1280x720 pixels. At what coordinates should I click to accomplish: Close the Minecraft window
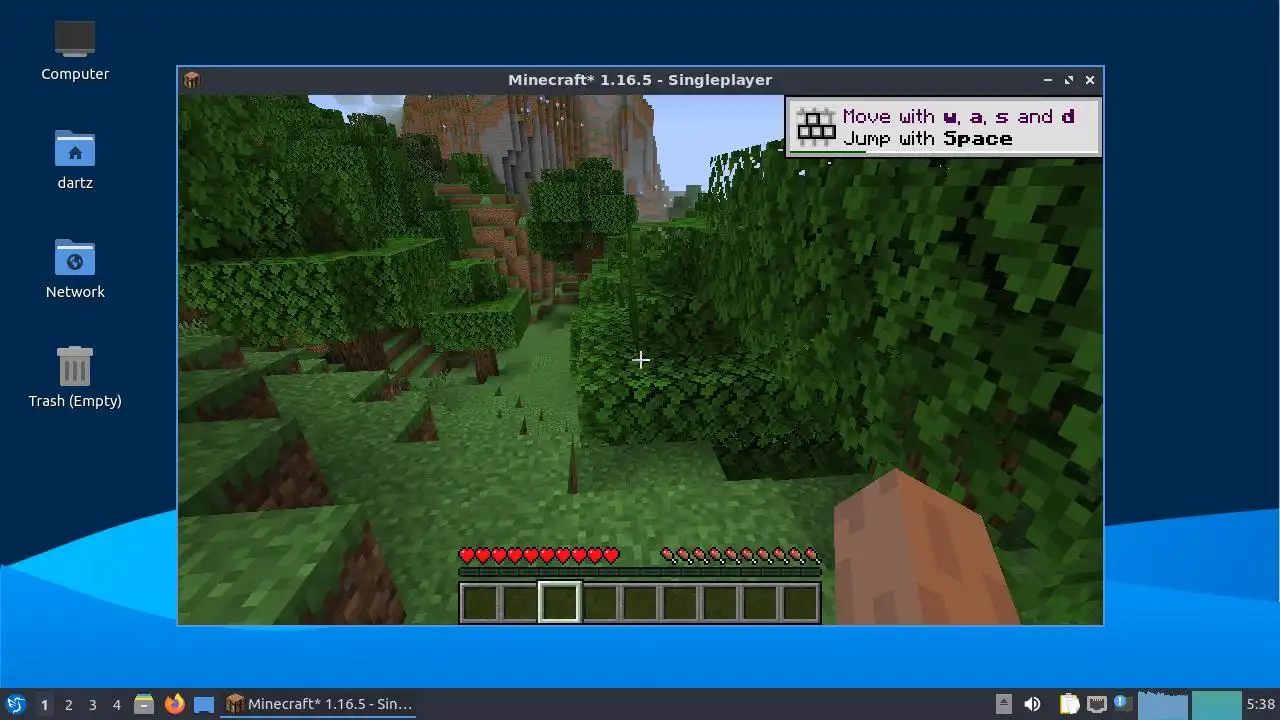pyautogui.click(x=1090, y=80)
